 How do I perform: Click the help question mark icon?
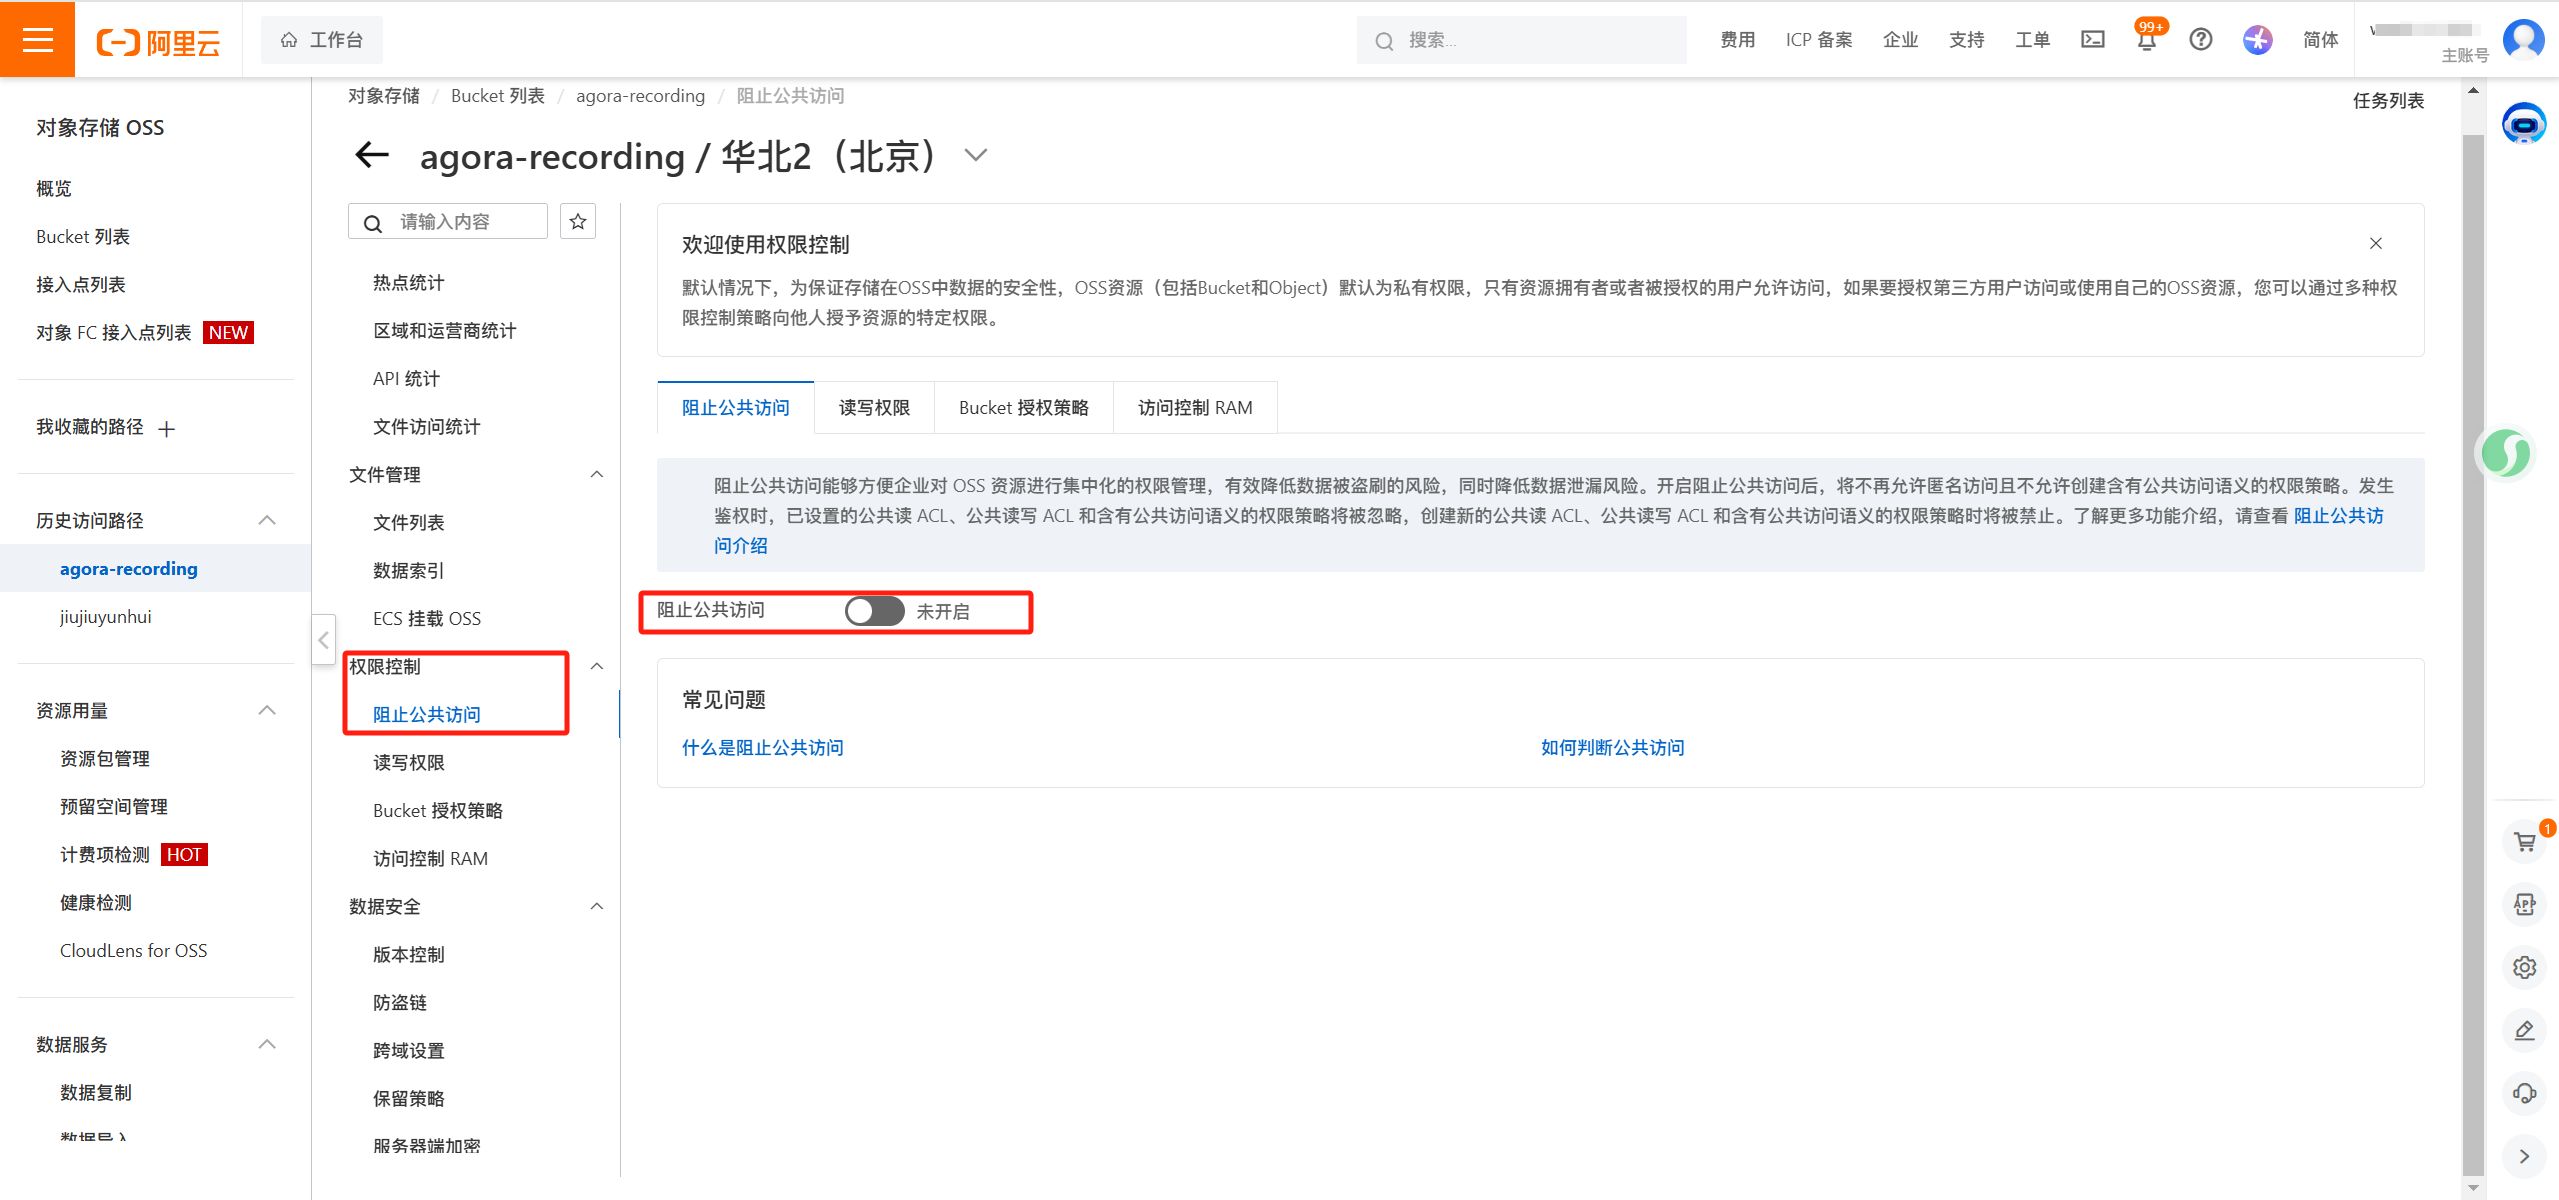(2200, 40)
